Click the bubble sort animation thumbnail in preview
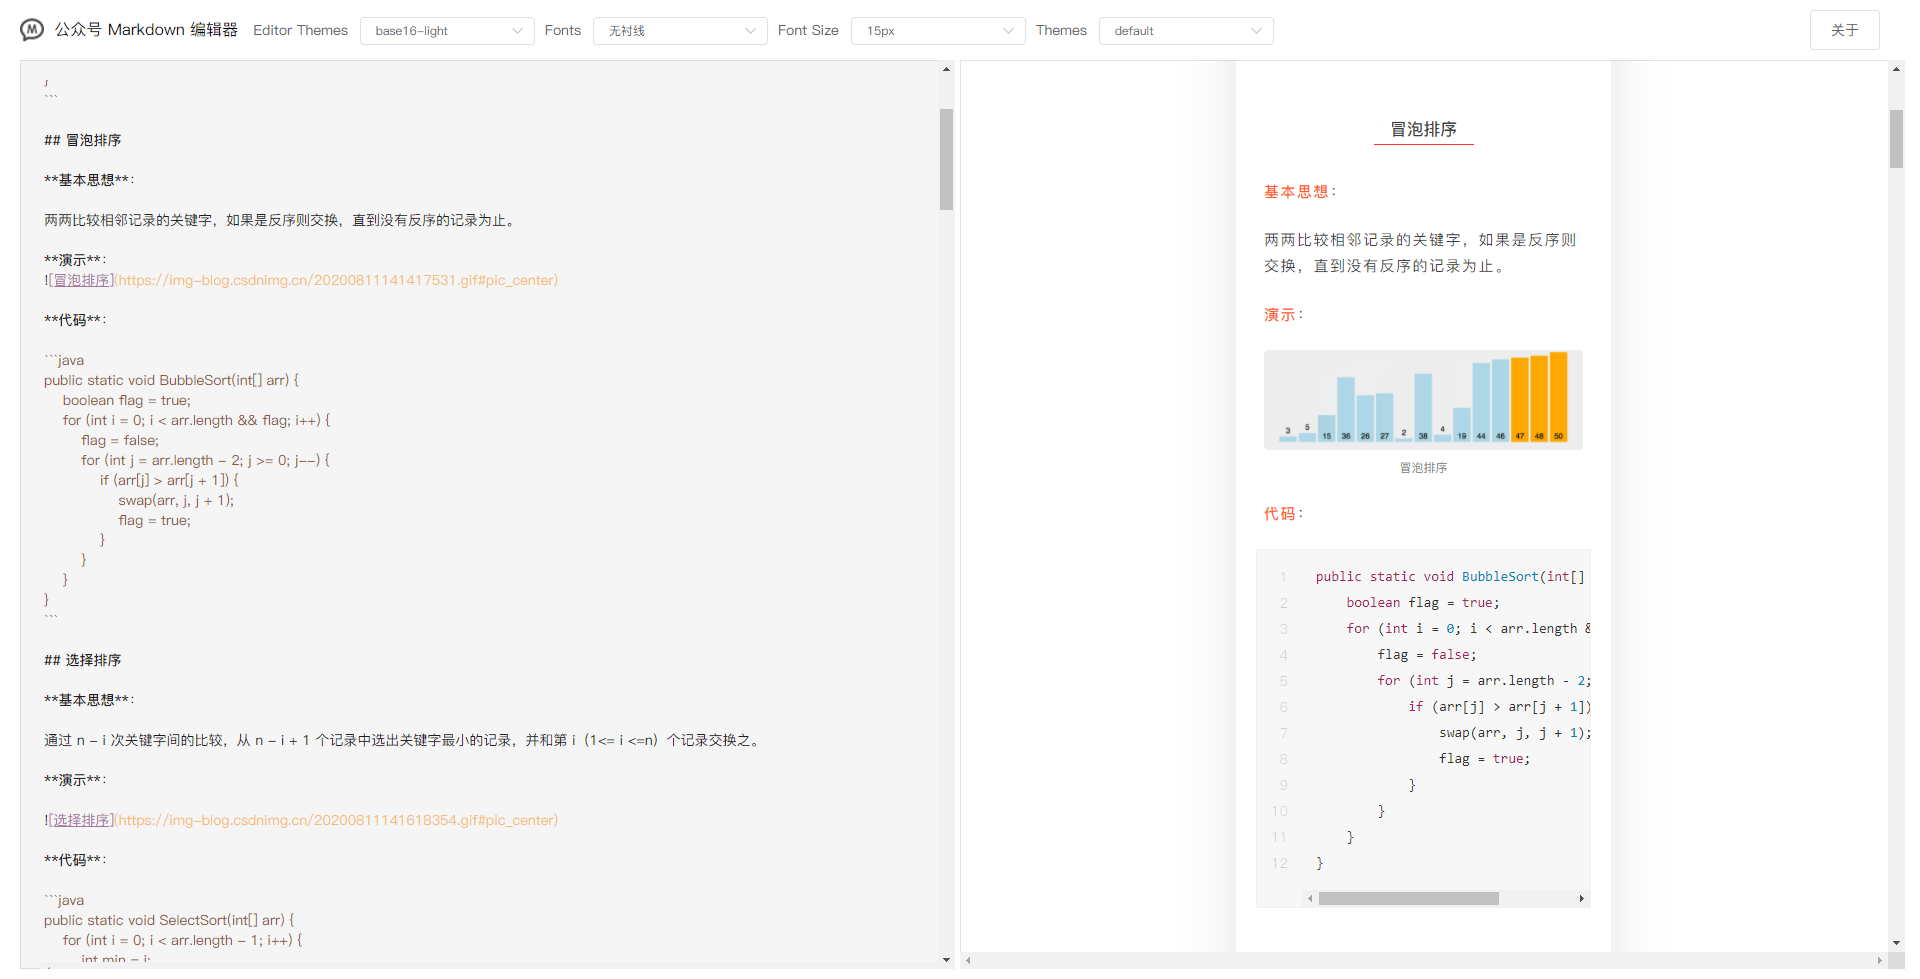Image resolution: width=1920 pixels, height=979 pixels. (x=1423, y=400)
